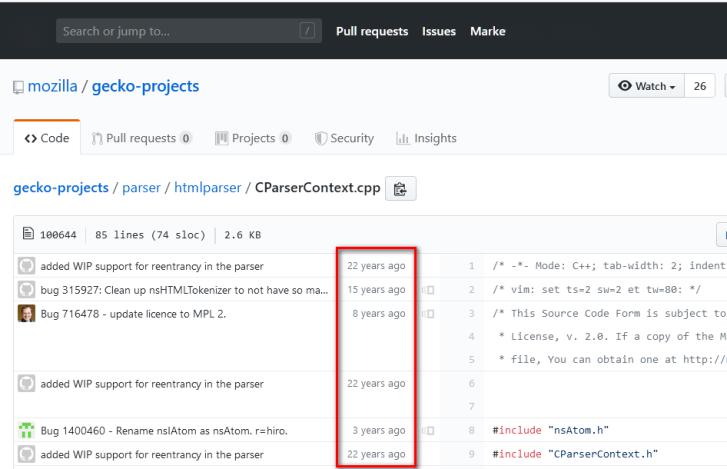The width and height of the screenshot is (727, 469).
Task: Open the Watch dropdown button
Action: click(x=646, y=86)
